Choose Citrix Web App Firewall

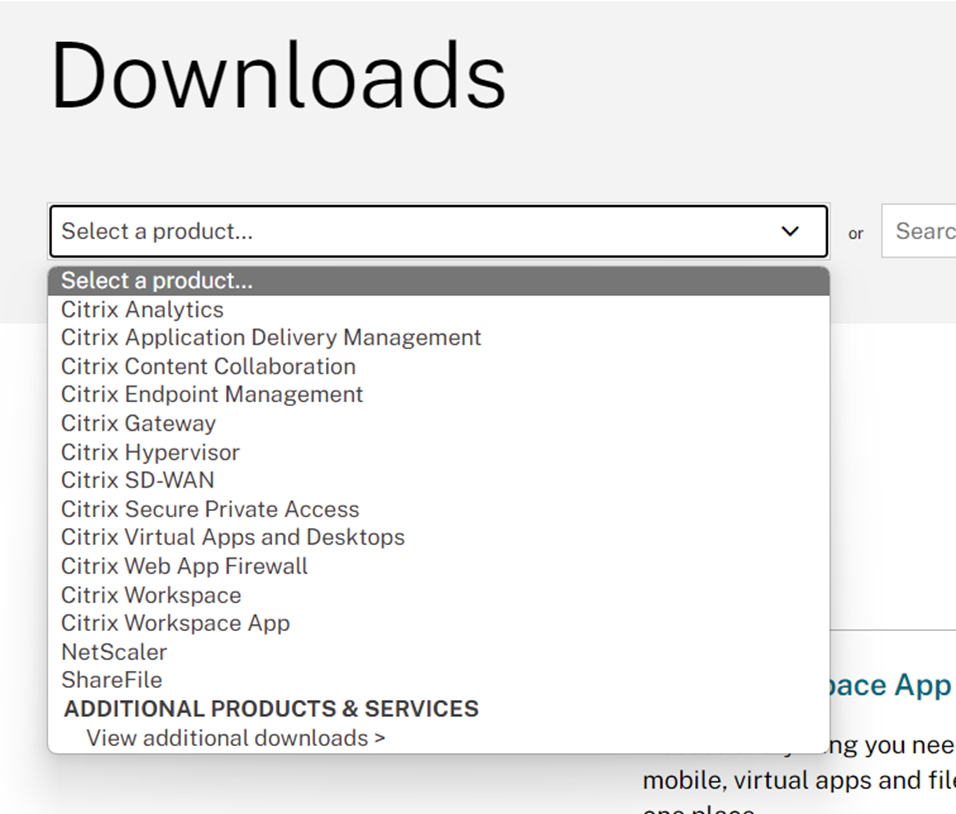(438, 566)
